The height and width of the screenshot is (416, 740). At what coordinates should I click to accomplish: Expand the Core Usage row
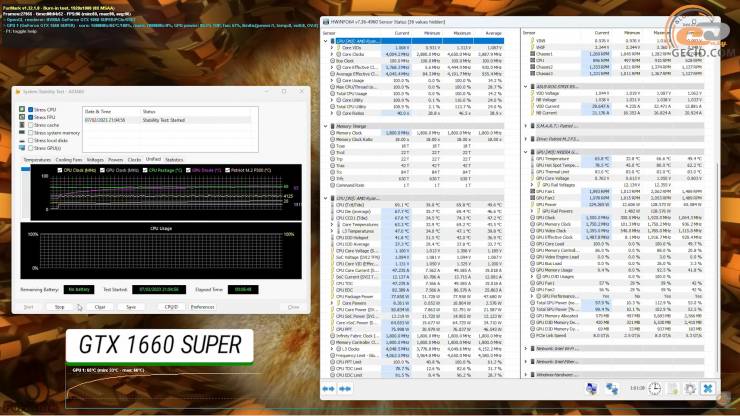(x=332, y=80)
